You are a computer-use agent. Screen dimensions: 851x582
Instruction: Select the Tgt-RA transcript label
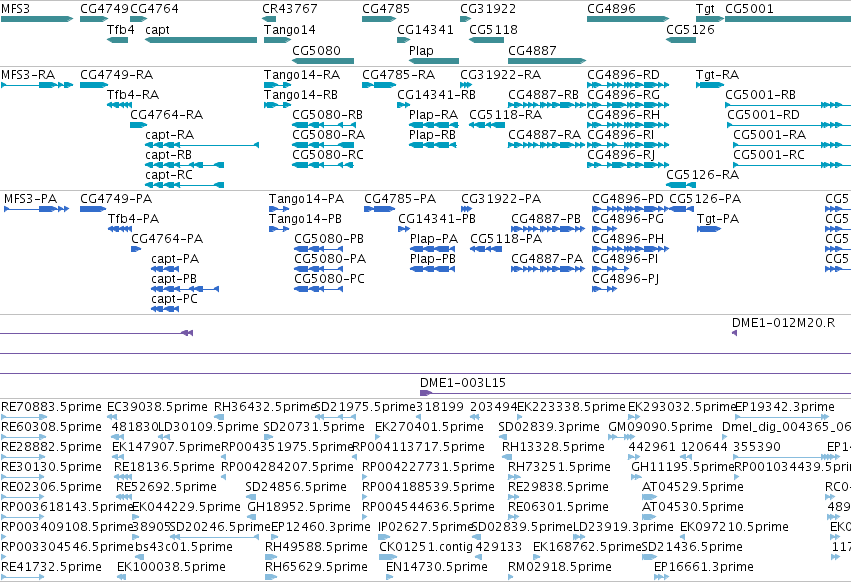(717, 74)
